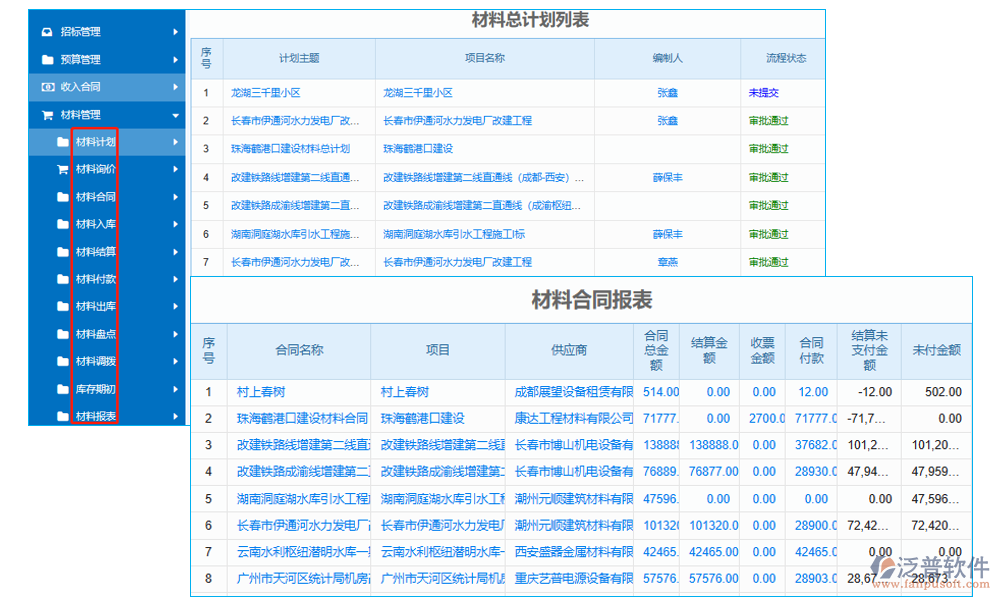Viewport: 1000px width, 600px height.
Task: Click the 材料询价 cart icon
Action: pyautogui.click(x=62, y=170)
